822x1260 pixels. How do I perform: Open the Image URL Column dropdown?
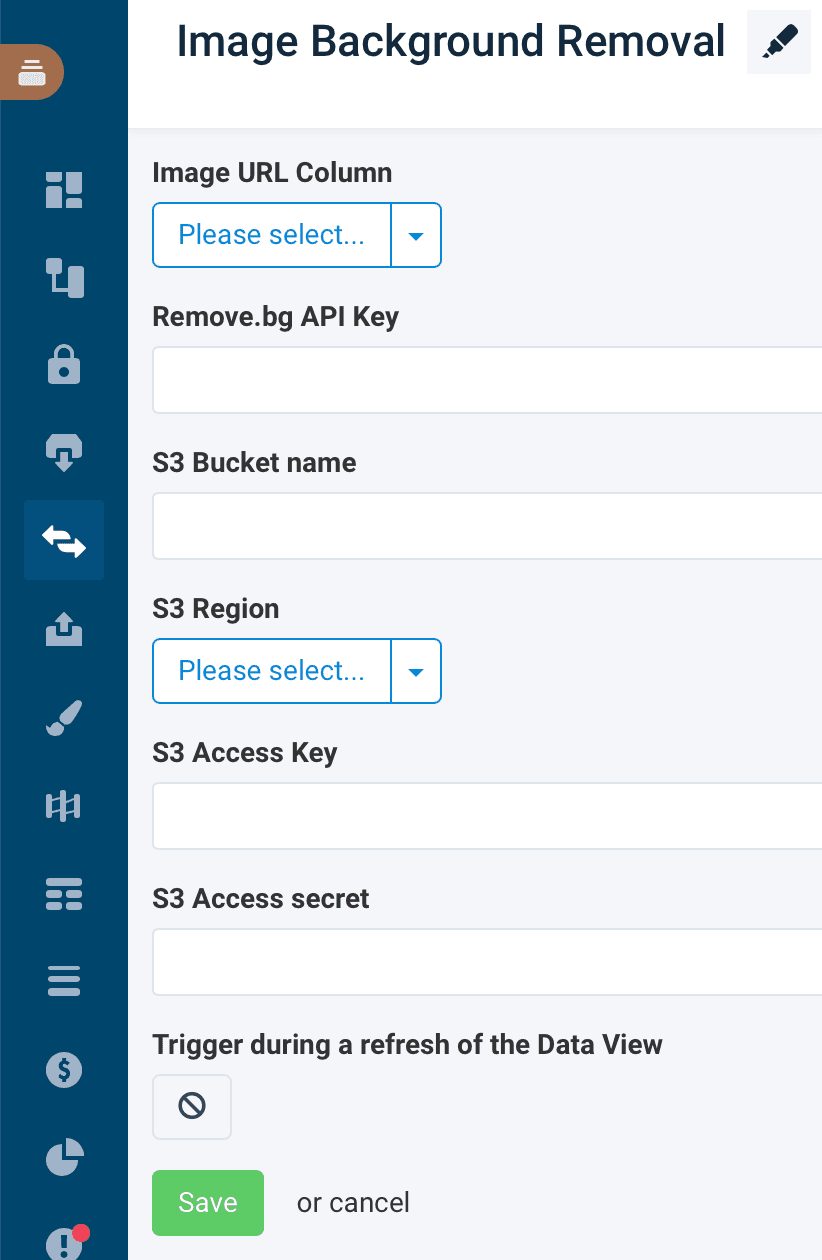[x=271, y=235]
